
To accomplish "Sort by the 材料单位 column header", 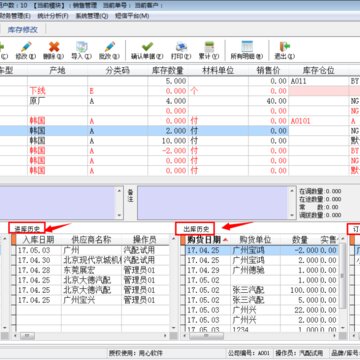I will click(x=218, y=71).
